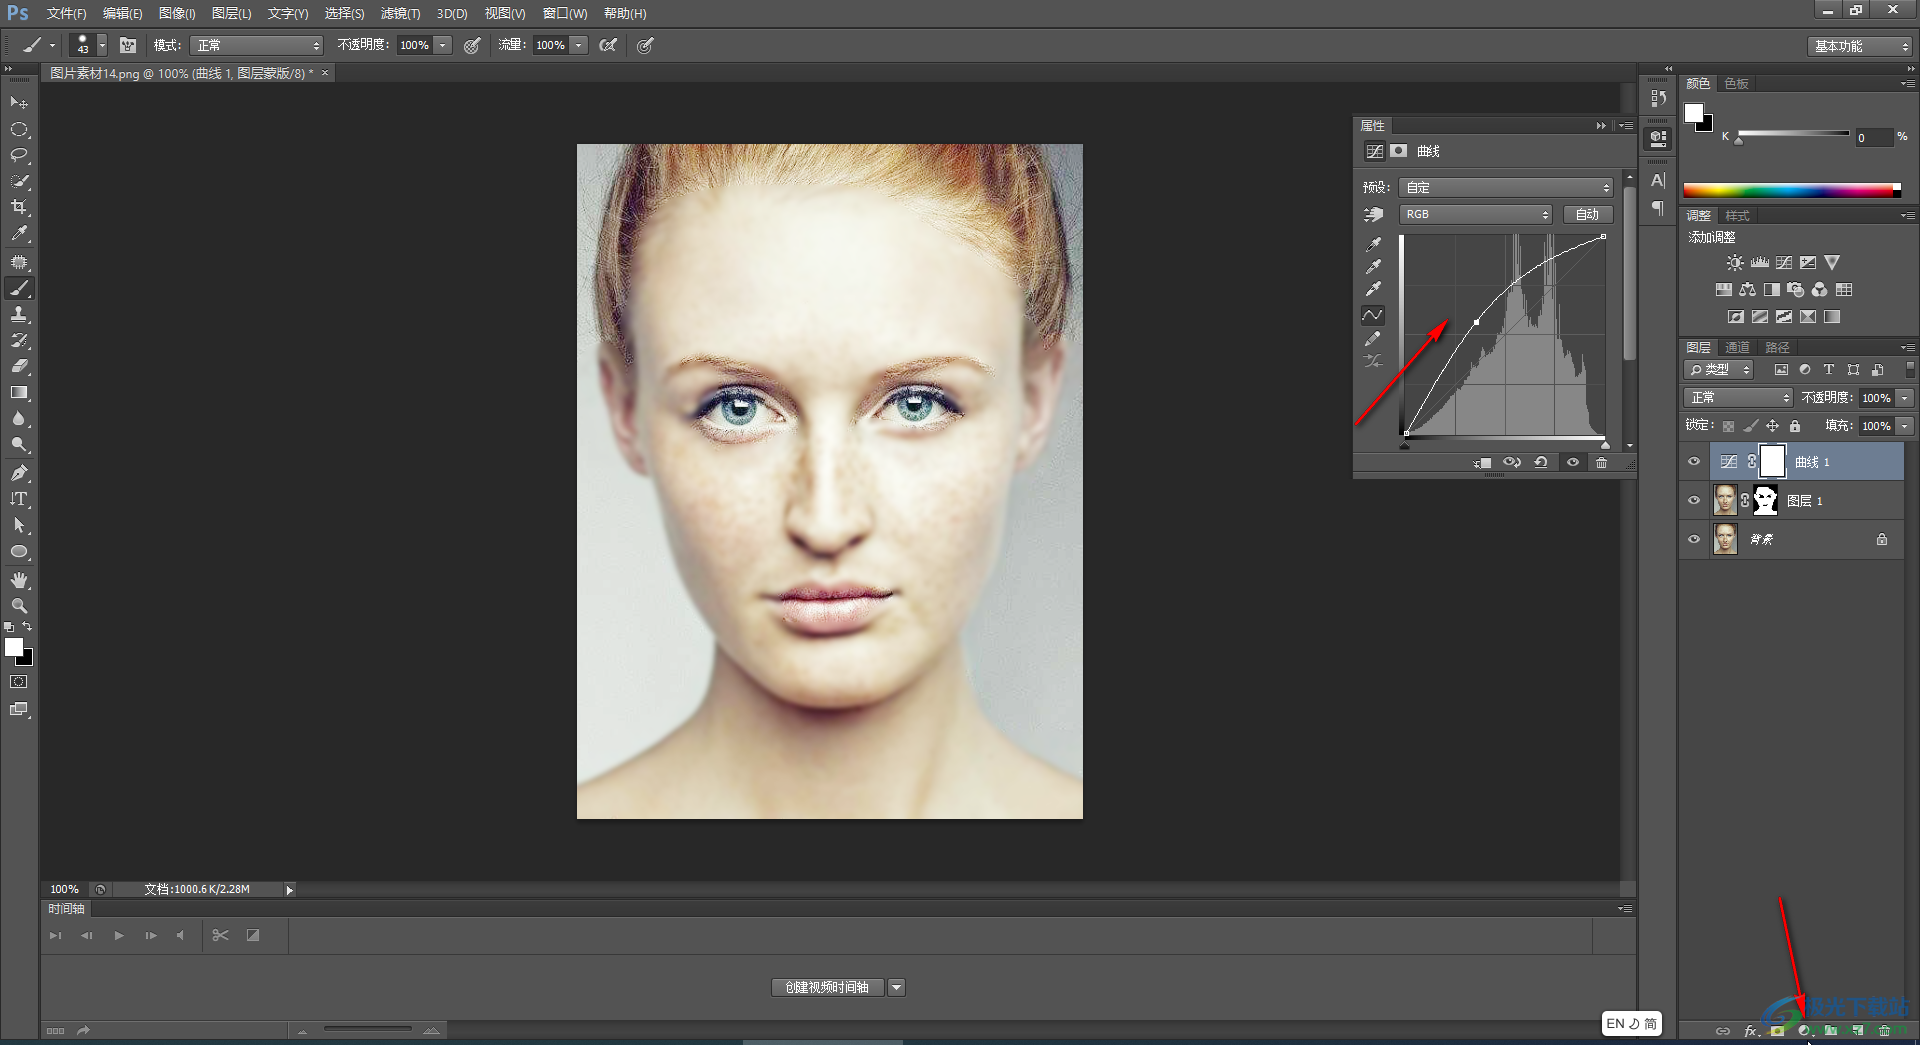Toggle visibility of the 曲线 1 layer
1920x1045 pixels.
click(1694, 462)
